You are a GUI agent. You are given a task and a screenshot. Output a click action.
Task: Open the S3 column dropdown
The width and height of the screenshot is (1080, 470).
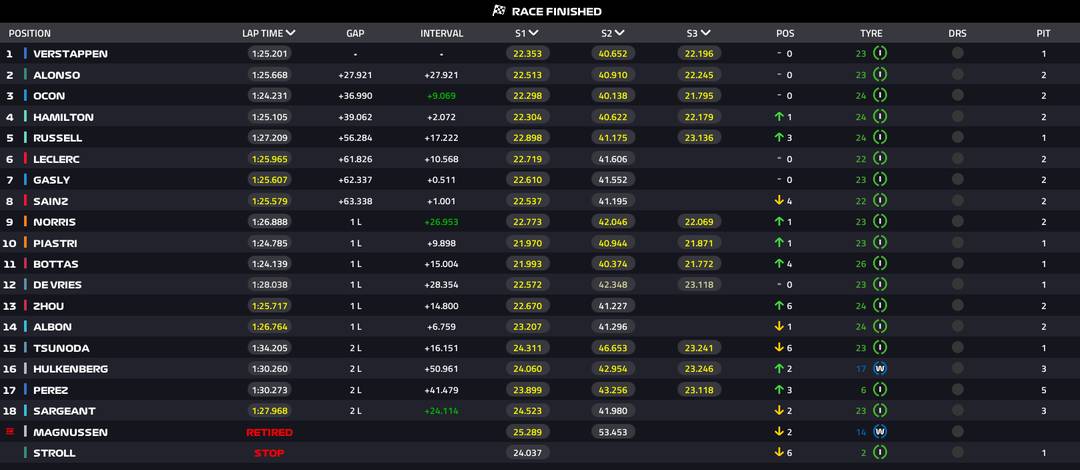point(706,32)
